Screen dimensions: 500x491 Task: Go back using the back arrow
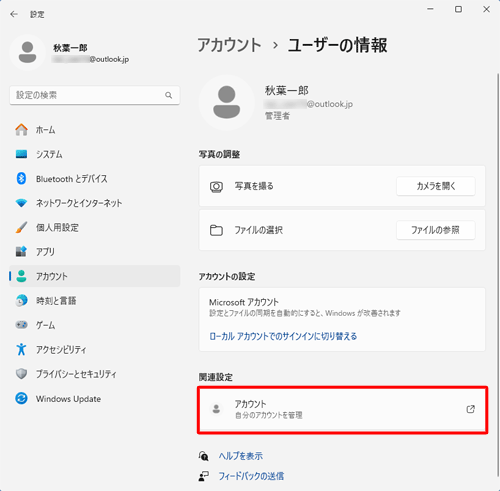(x=14, y=14)
